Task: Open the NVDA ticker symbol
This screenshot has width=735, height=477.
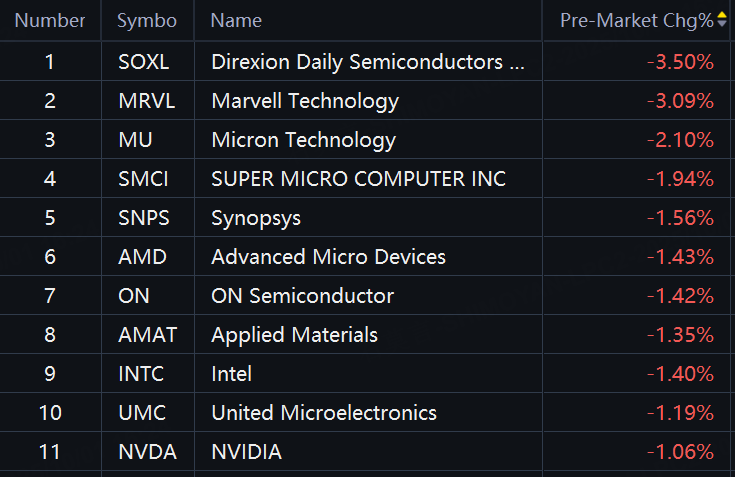Action: coord(147,452)
